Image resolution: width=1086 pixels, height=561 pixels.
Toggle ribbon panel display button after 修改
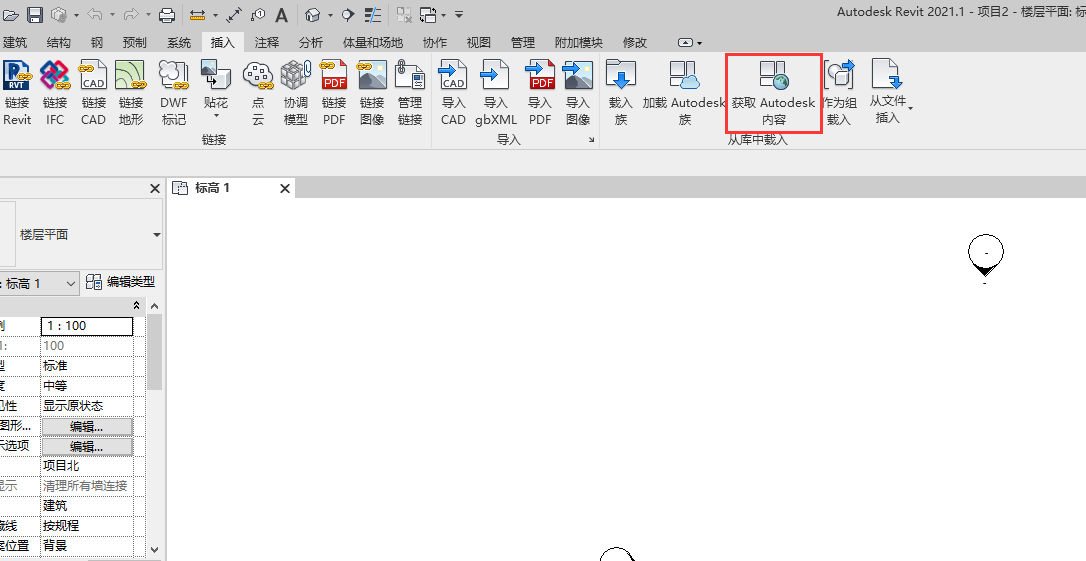[x=685, y=43]
